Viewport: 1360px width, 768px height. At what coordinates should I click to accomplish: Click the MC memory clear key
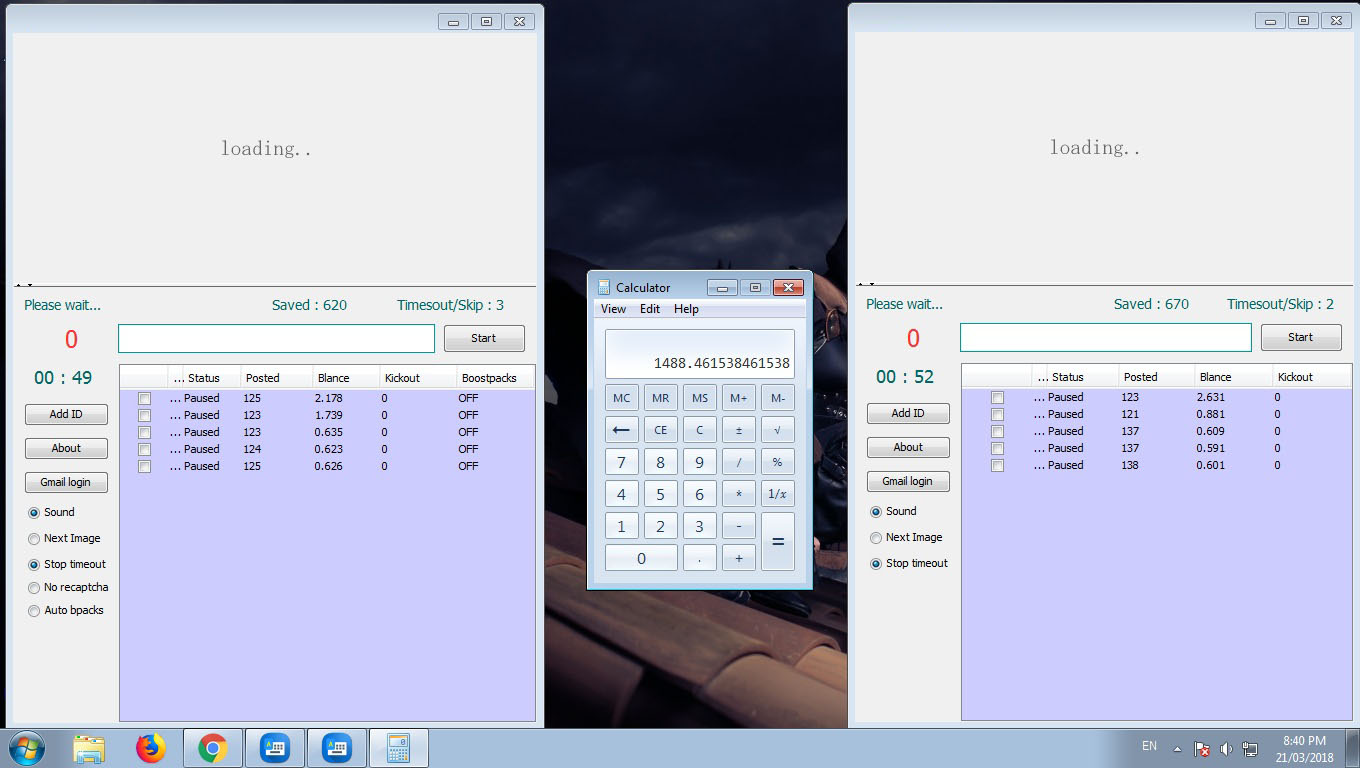click(x=621, y=398)
